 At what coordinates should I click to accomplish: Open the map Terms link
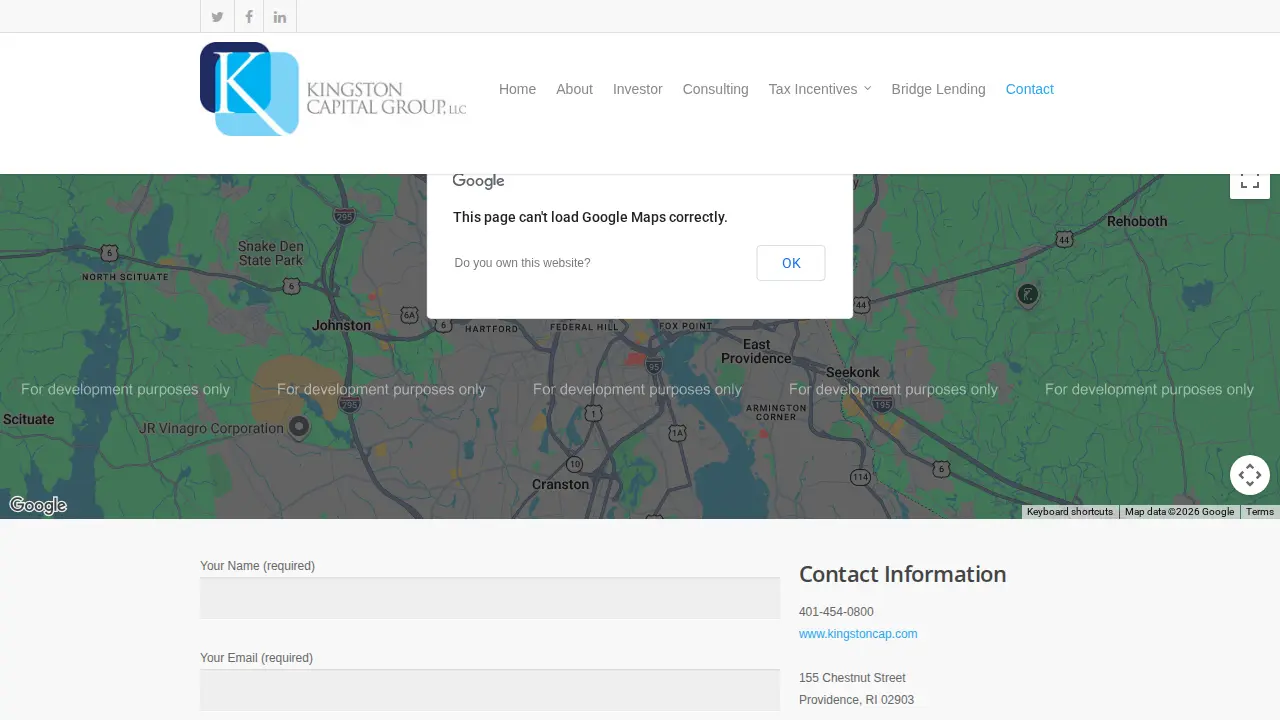(x=1260, y=512)
